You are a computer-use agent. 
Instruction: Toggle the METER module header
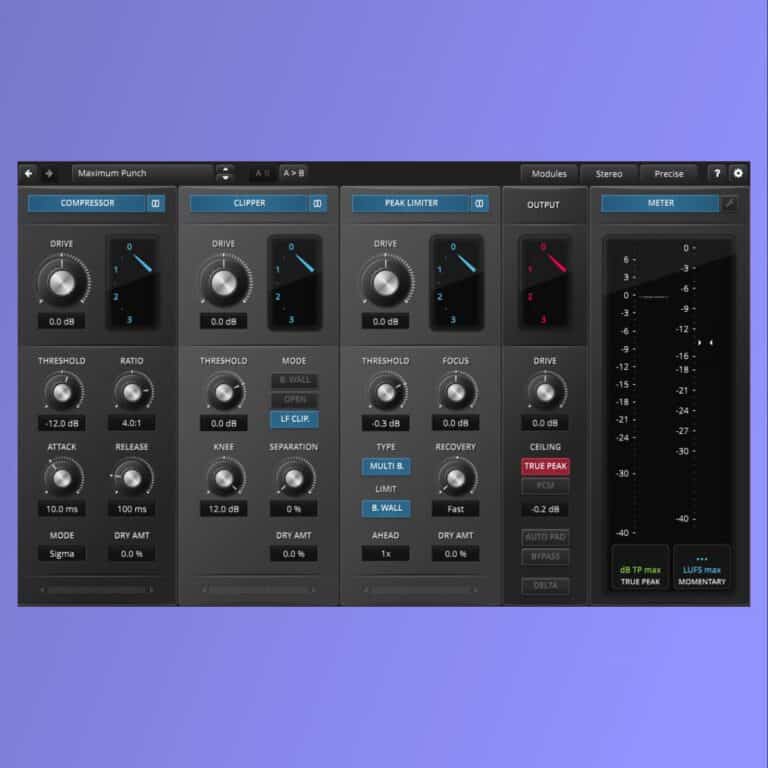660,203
